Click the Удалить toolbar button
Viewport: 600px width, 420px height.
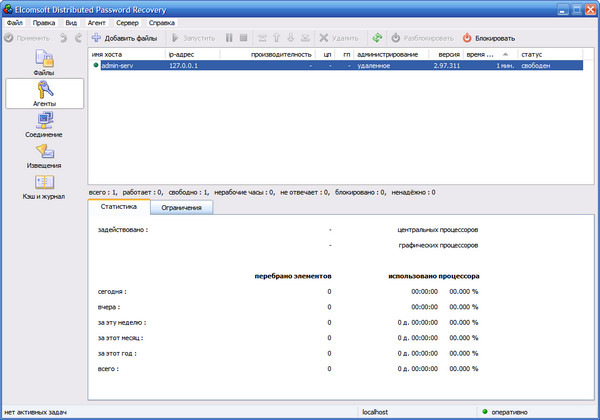pyautogui.click(x=337, y=37)
